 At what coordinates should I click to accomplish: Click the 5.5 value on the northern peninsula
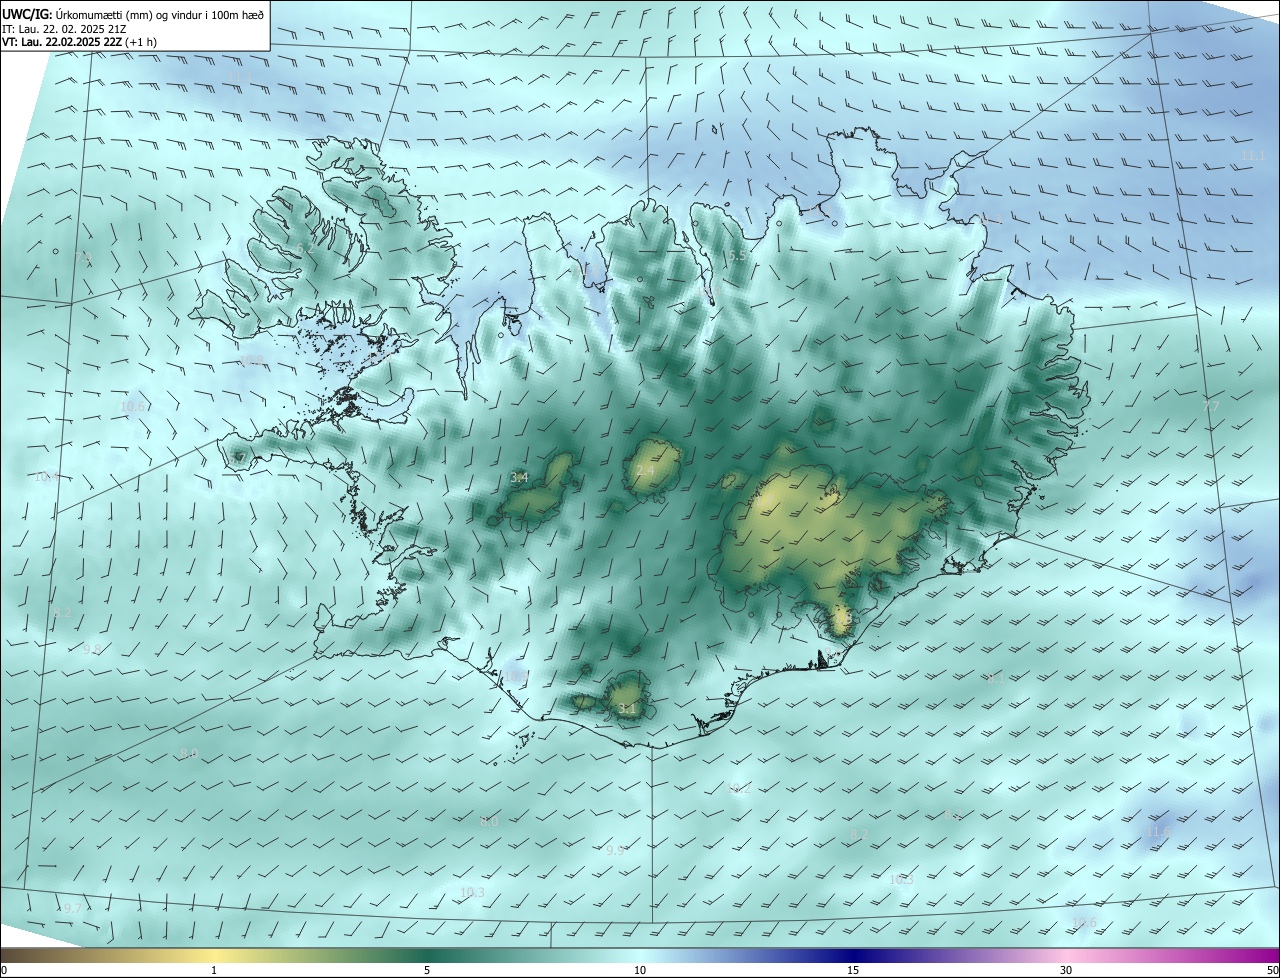coord(738,256)
